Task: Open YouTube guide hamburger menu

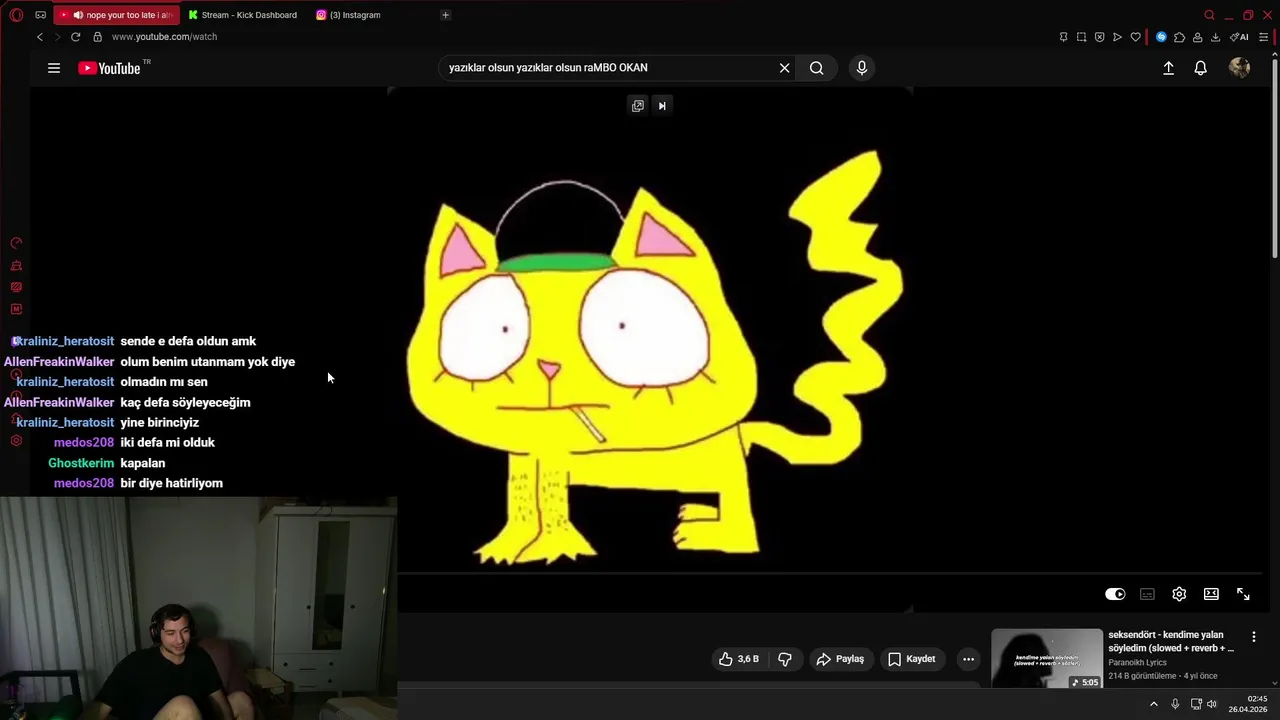Action: click(54, 68)
